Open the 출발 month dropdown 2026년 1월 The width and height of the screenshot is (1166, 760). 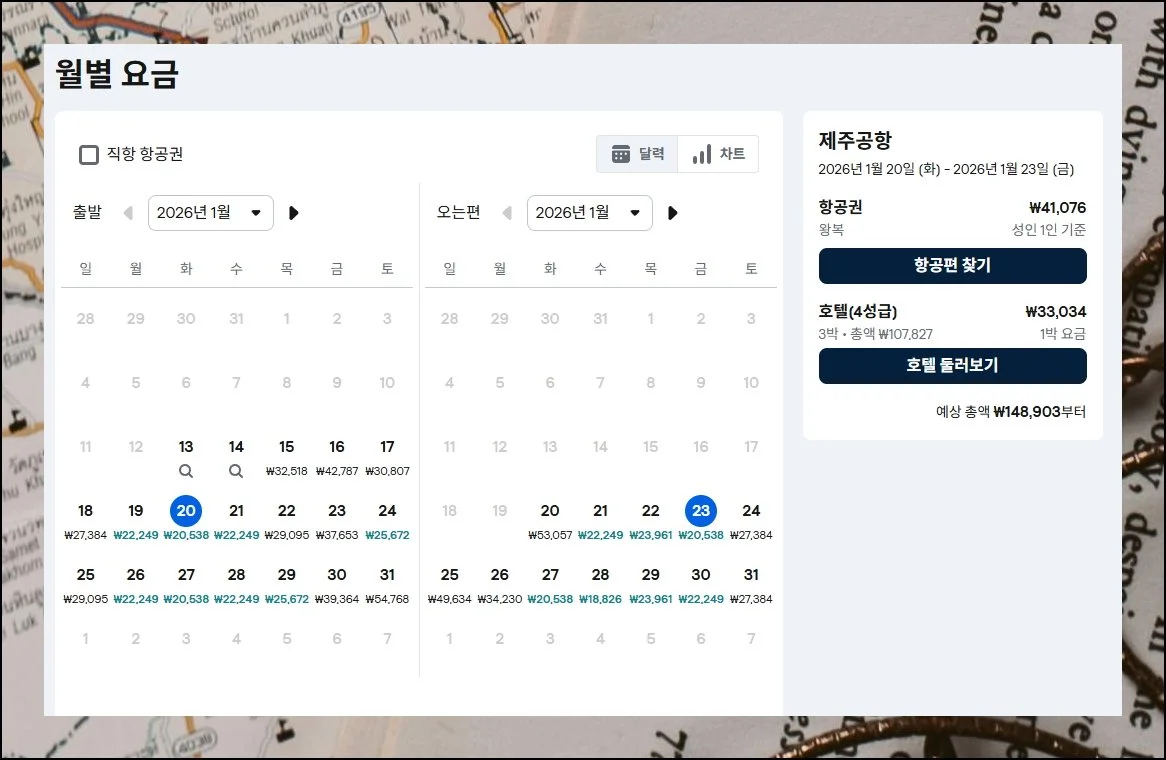pos(210,213)
